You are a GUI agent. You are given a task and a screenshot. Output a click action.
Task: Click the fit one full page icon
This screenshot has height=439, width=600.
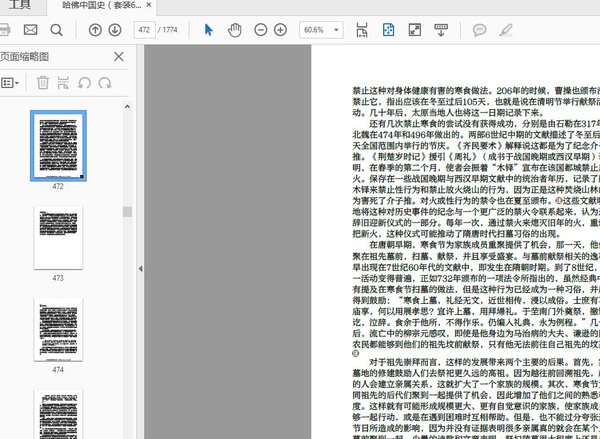(x=388, y=30)
